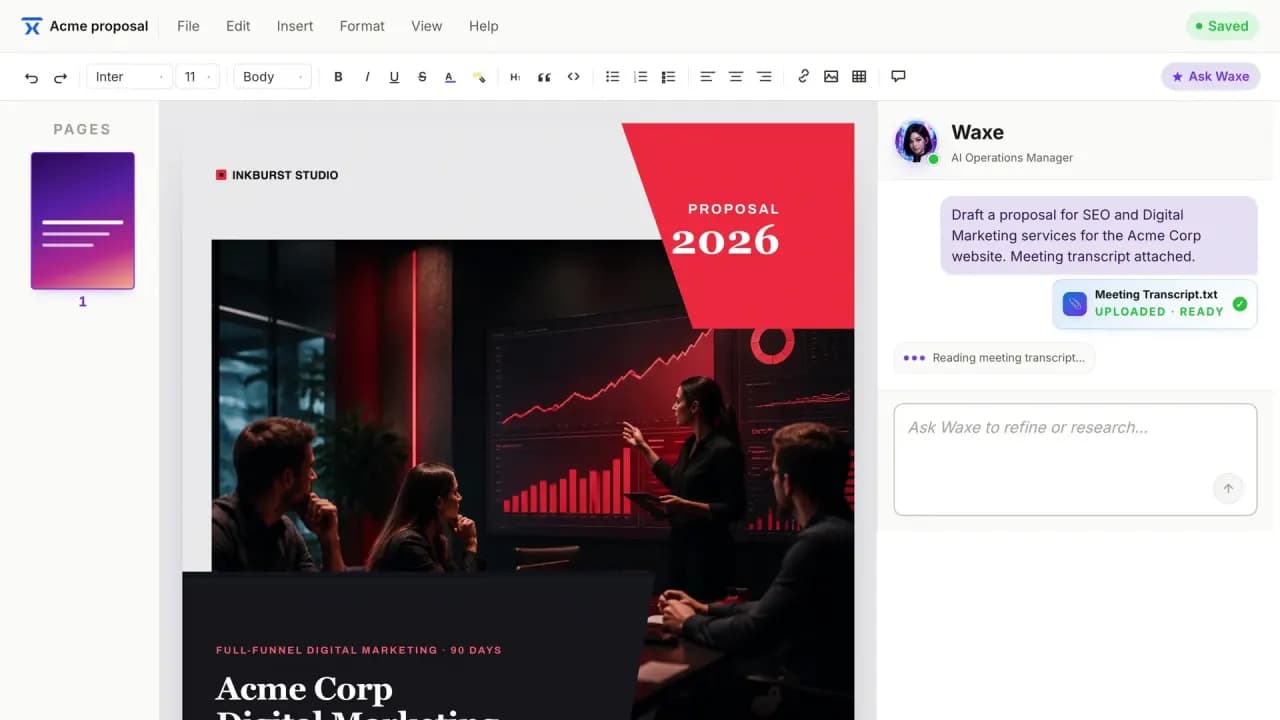
Task: Select the page 1 thumbnail
Action: [82, 221]
